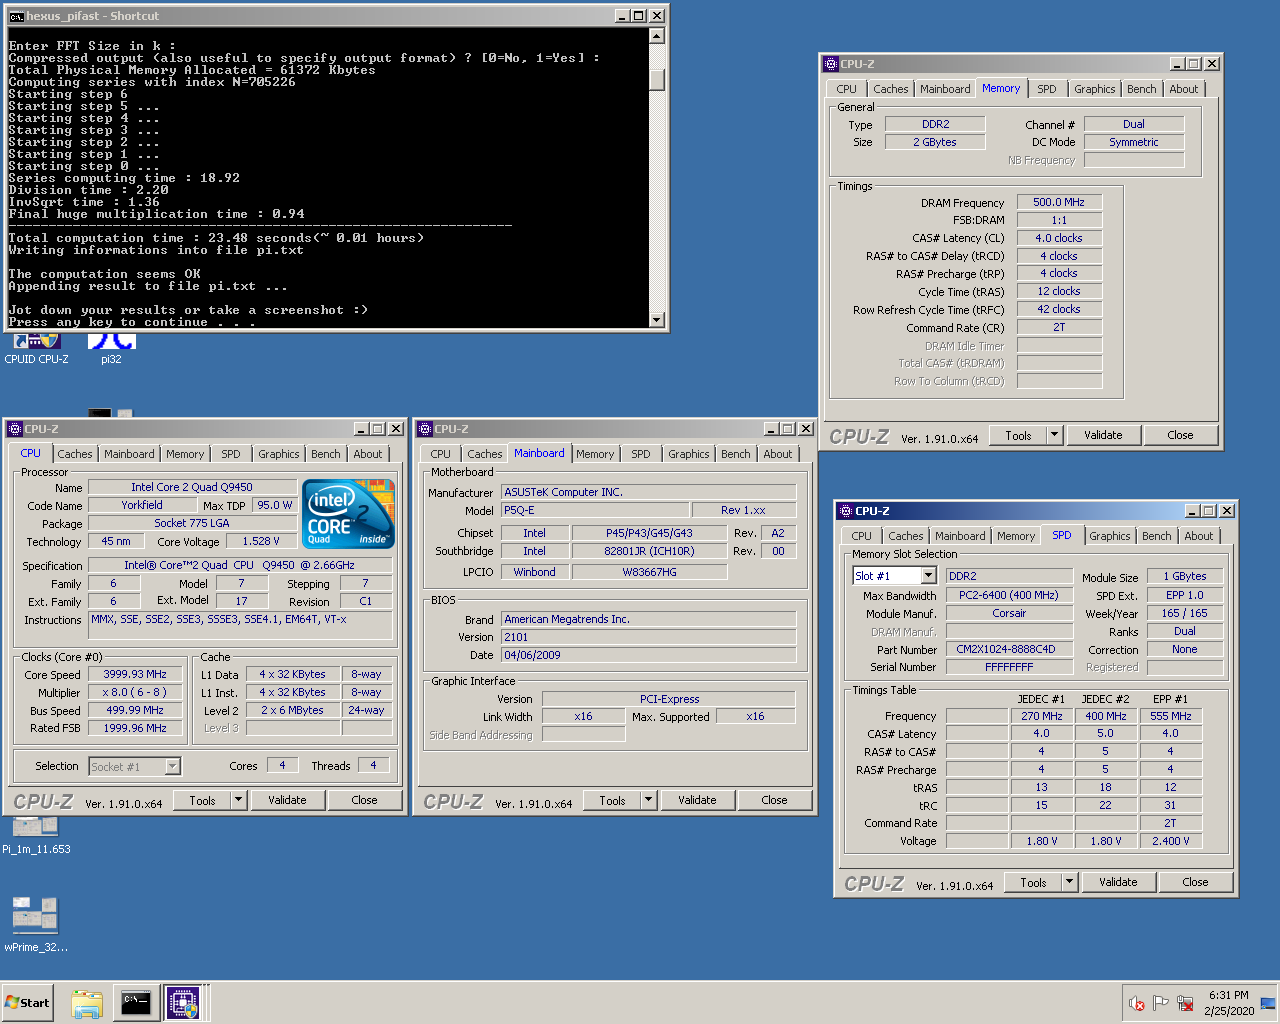This screenshot has width=1280, height=1024.
Task: Click the Action Center flag tray icon
Action: [1161, 1003]
